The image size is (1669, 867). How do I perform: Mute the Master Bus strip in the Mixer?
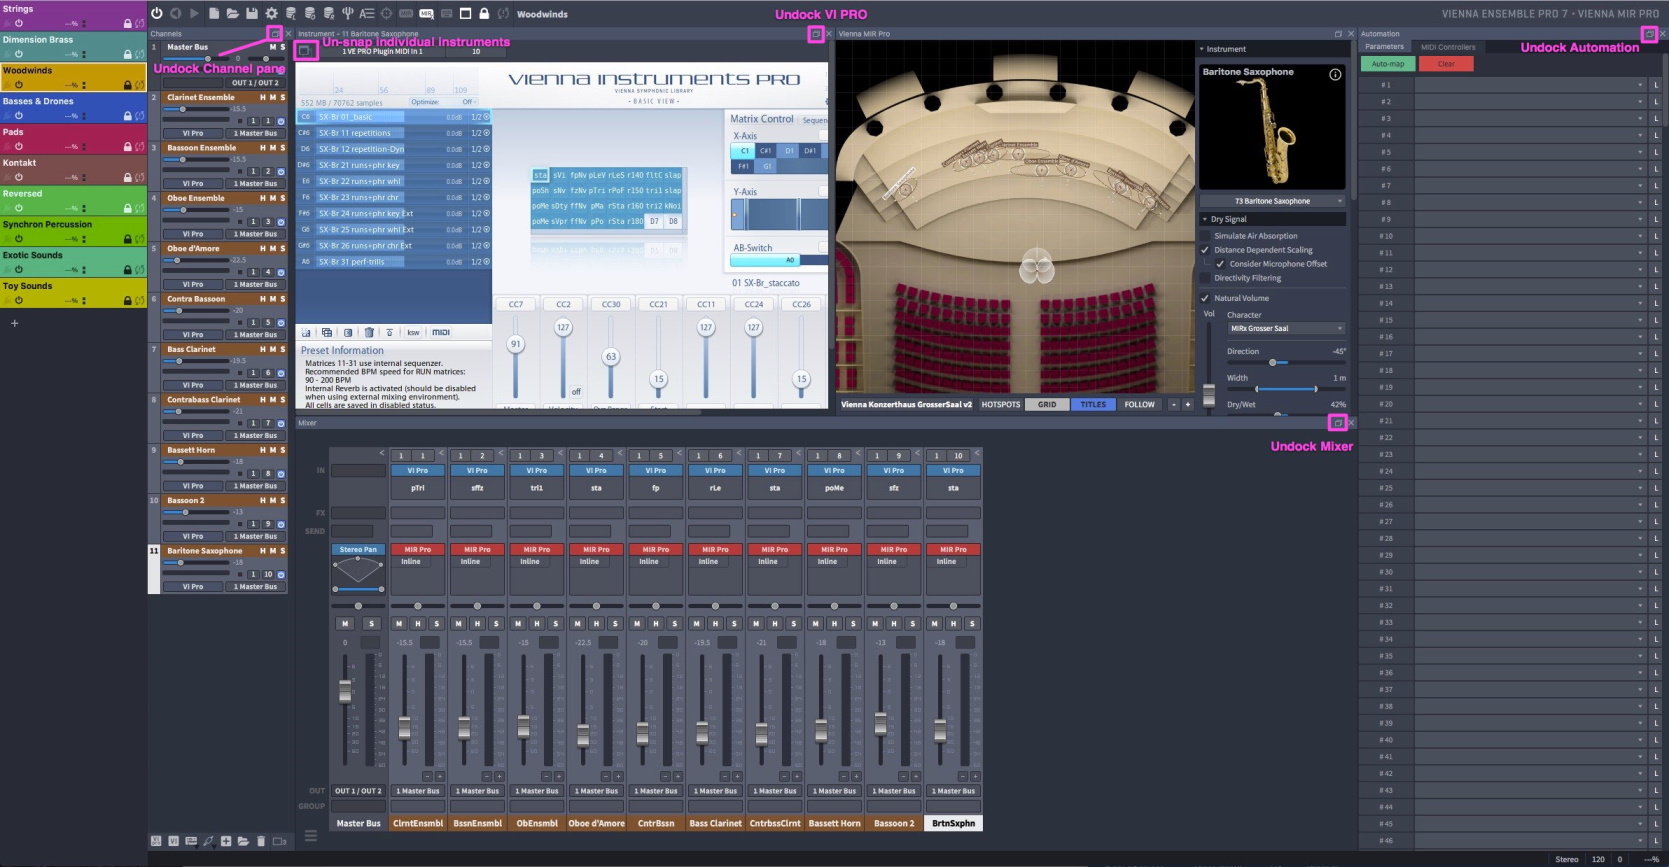click(345, 623)
